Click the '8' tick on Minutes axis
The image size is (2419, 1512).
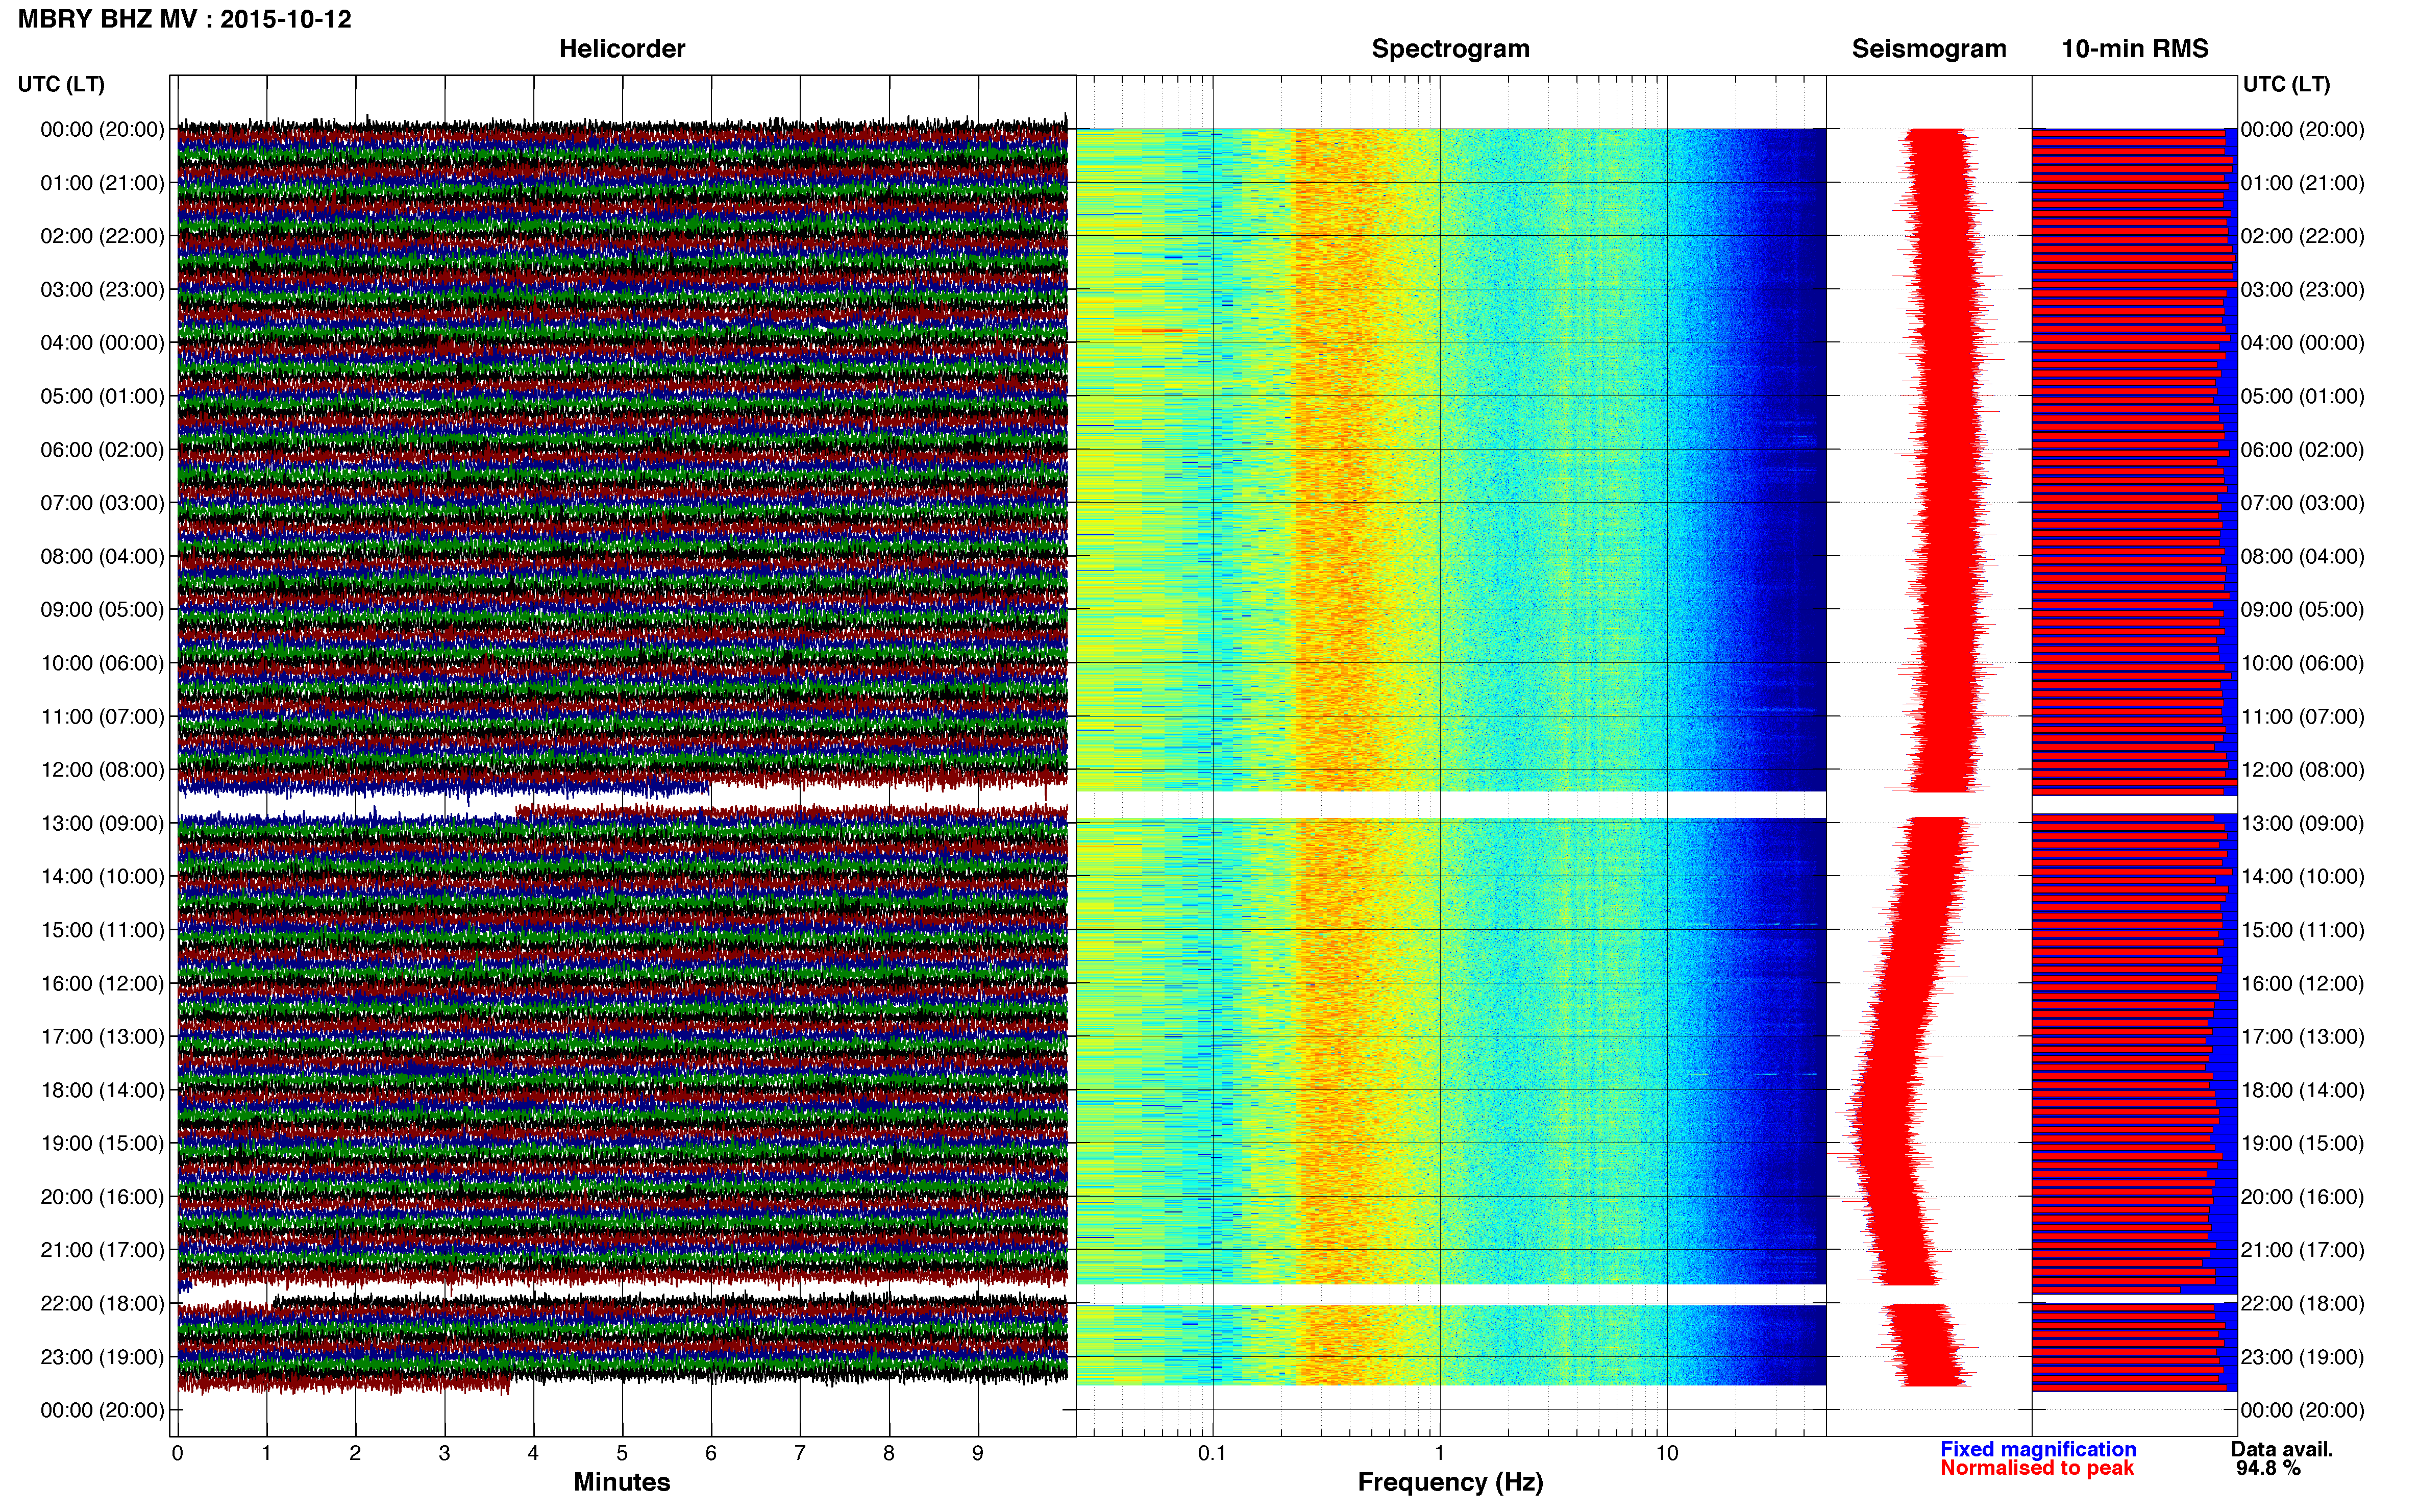point(889,1454)
